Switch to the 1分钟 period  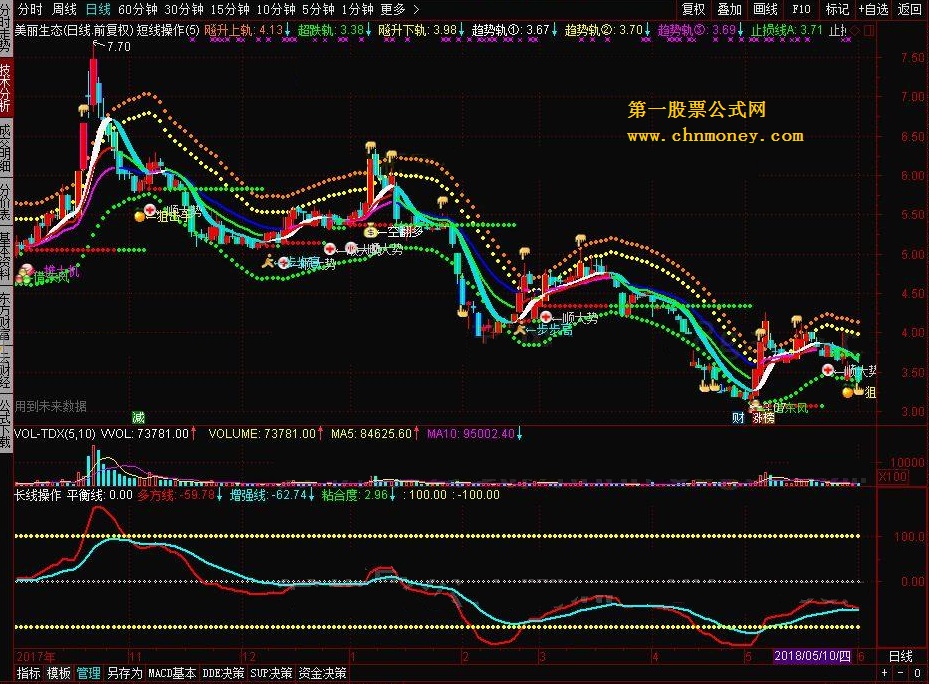357,9
